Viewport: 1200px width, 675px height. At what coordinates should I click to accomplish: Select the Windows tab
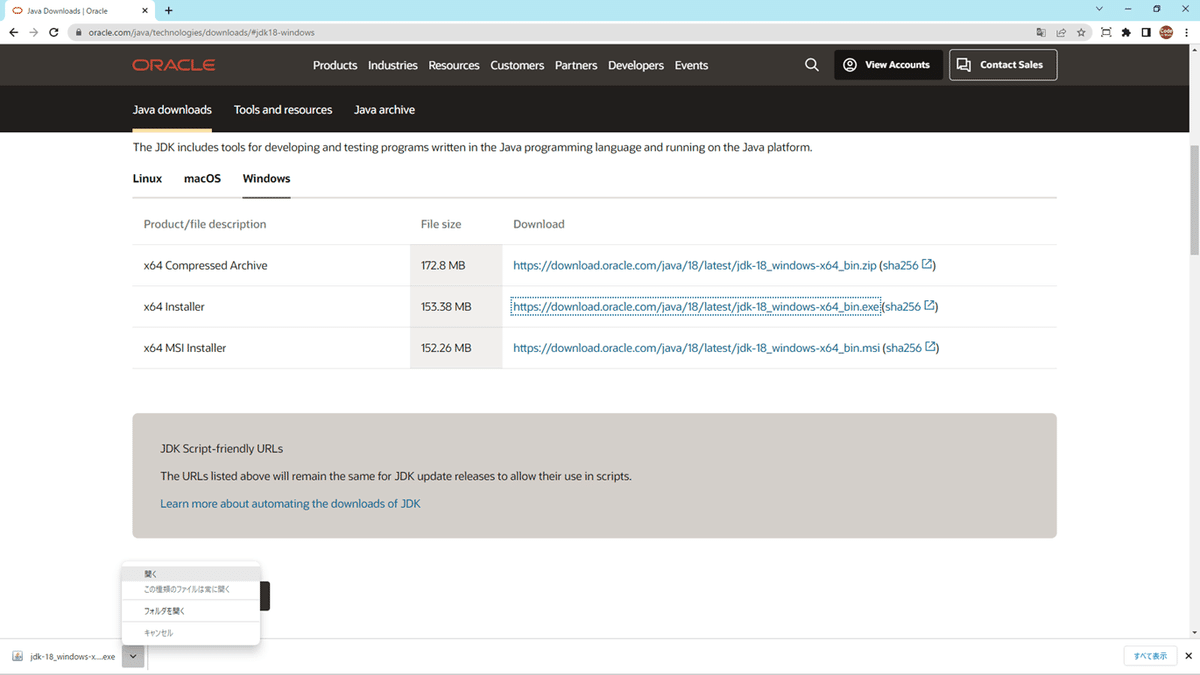266,179
